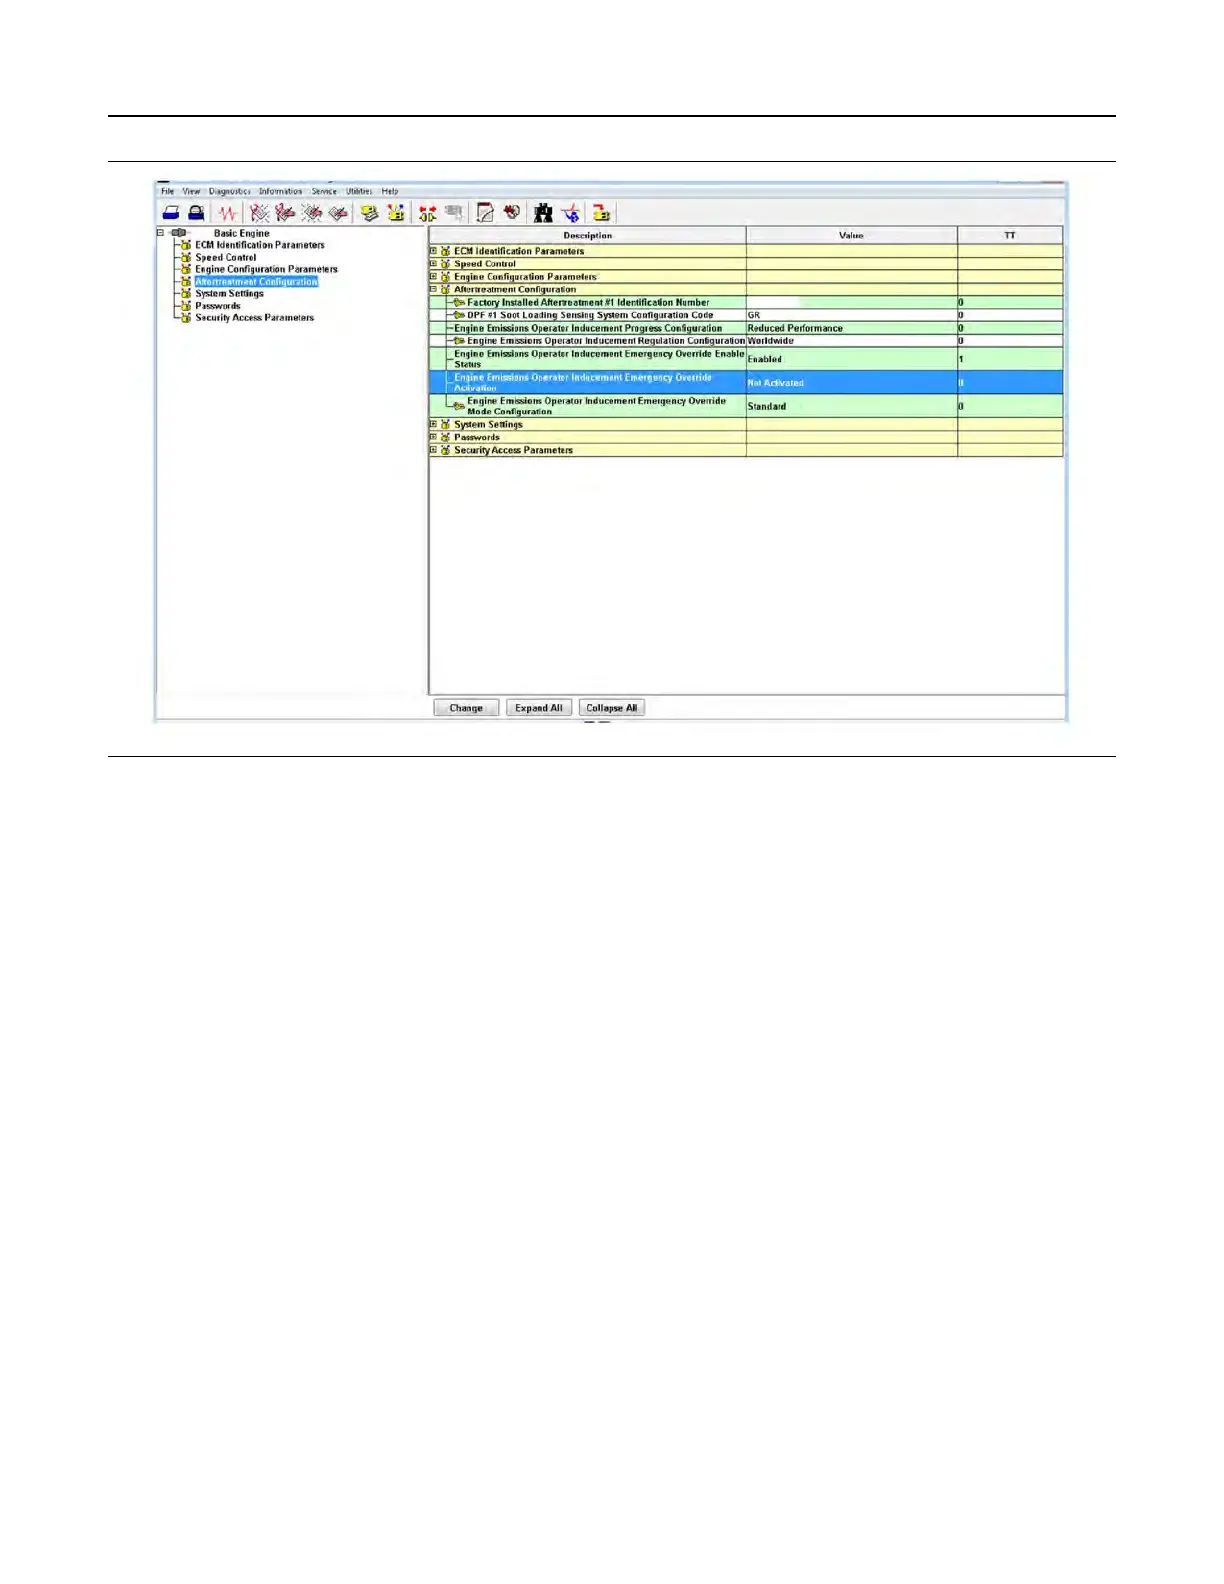Click the Change button
This screenshot has width=1224, height=1584.
pos(466,708)
